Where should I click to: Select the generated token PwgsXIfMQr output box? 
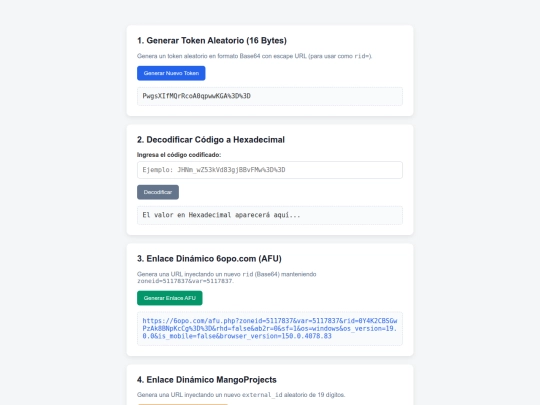pyautogui.click(x=270, y=96)
